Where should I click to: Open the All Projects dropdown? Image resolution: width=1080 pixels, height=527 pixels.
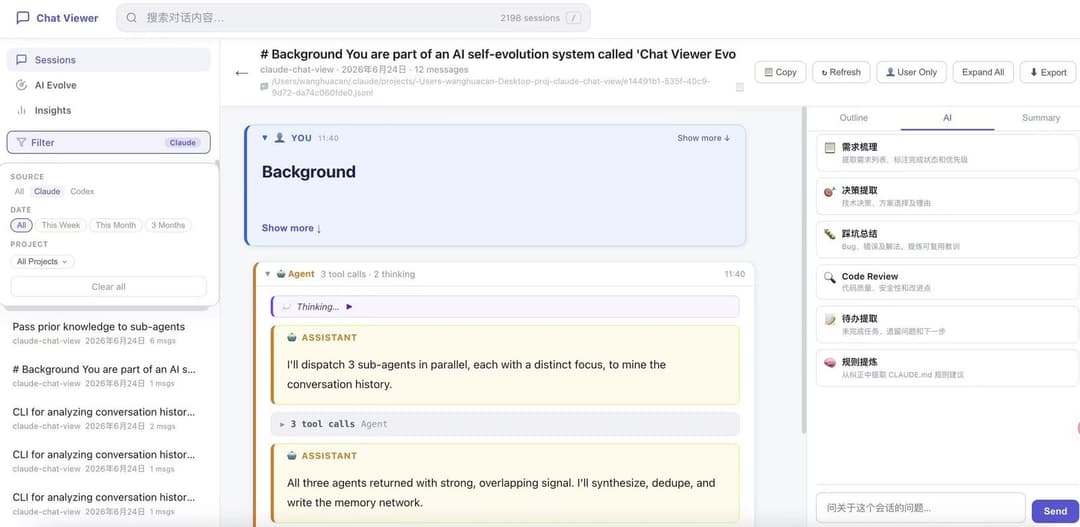click(43, 262)
